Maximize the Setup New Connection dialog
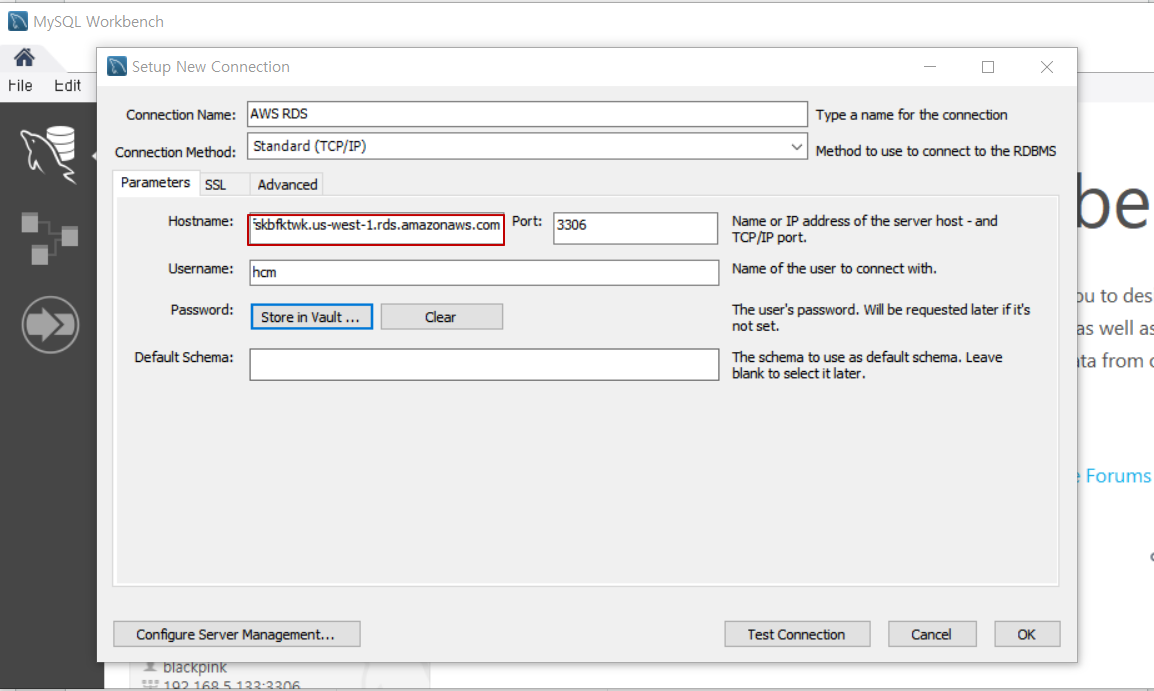The height and width of the screenshot is (691, 1154). (x=988, y=67)
